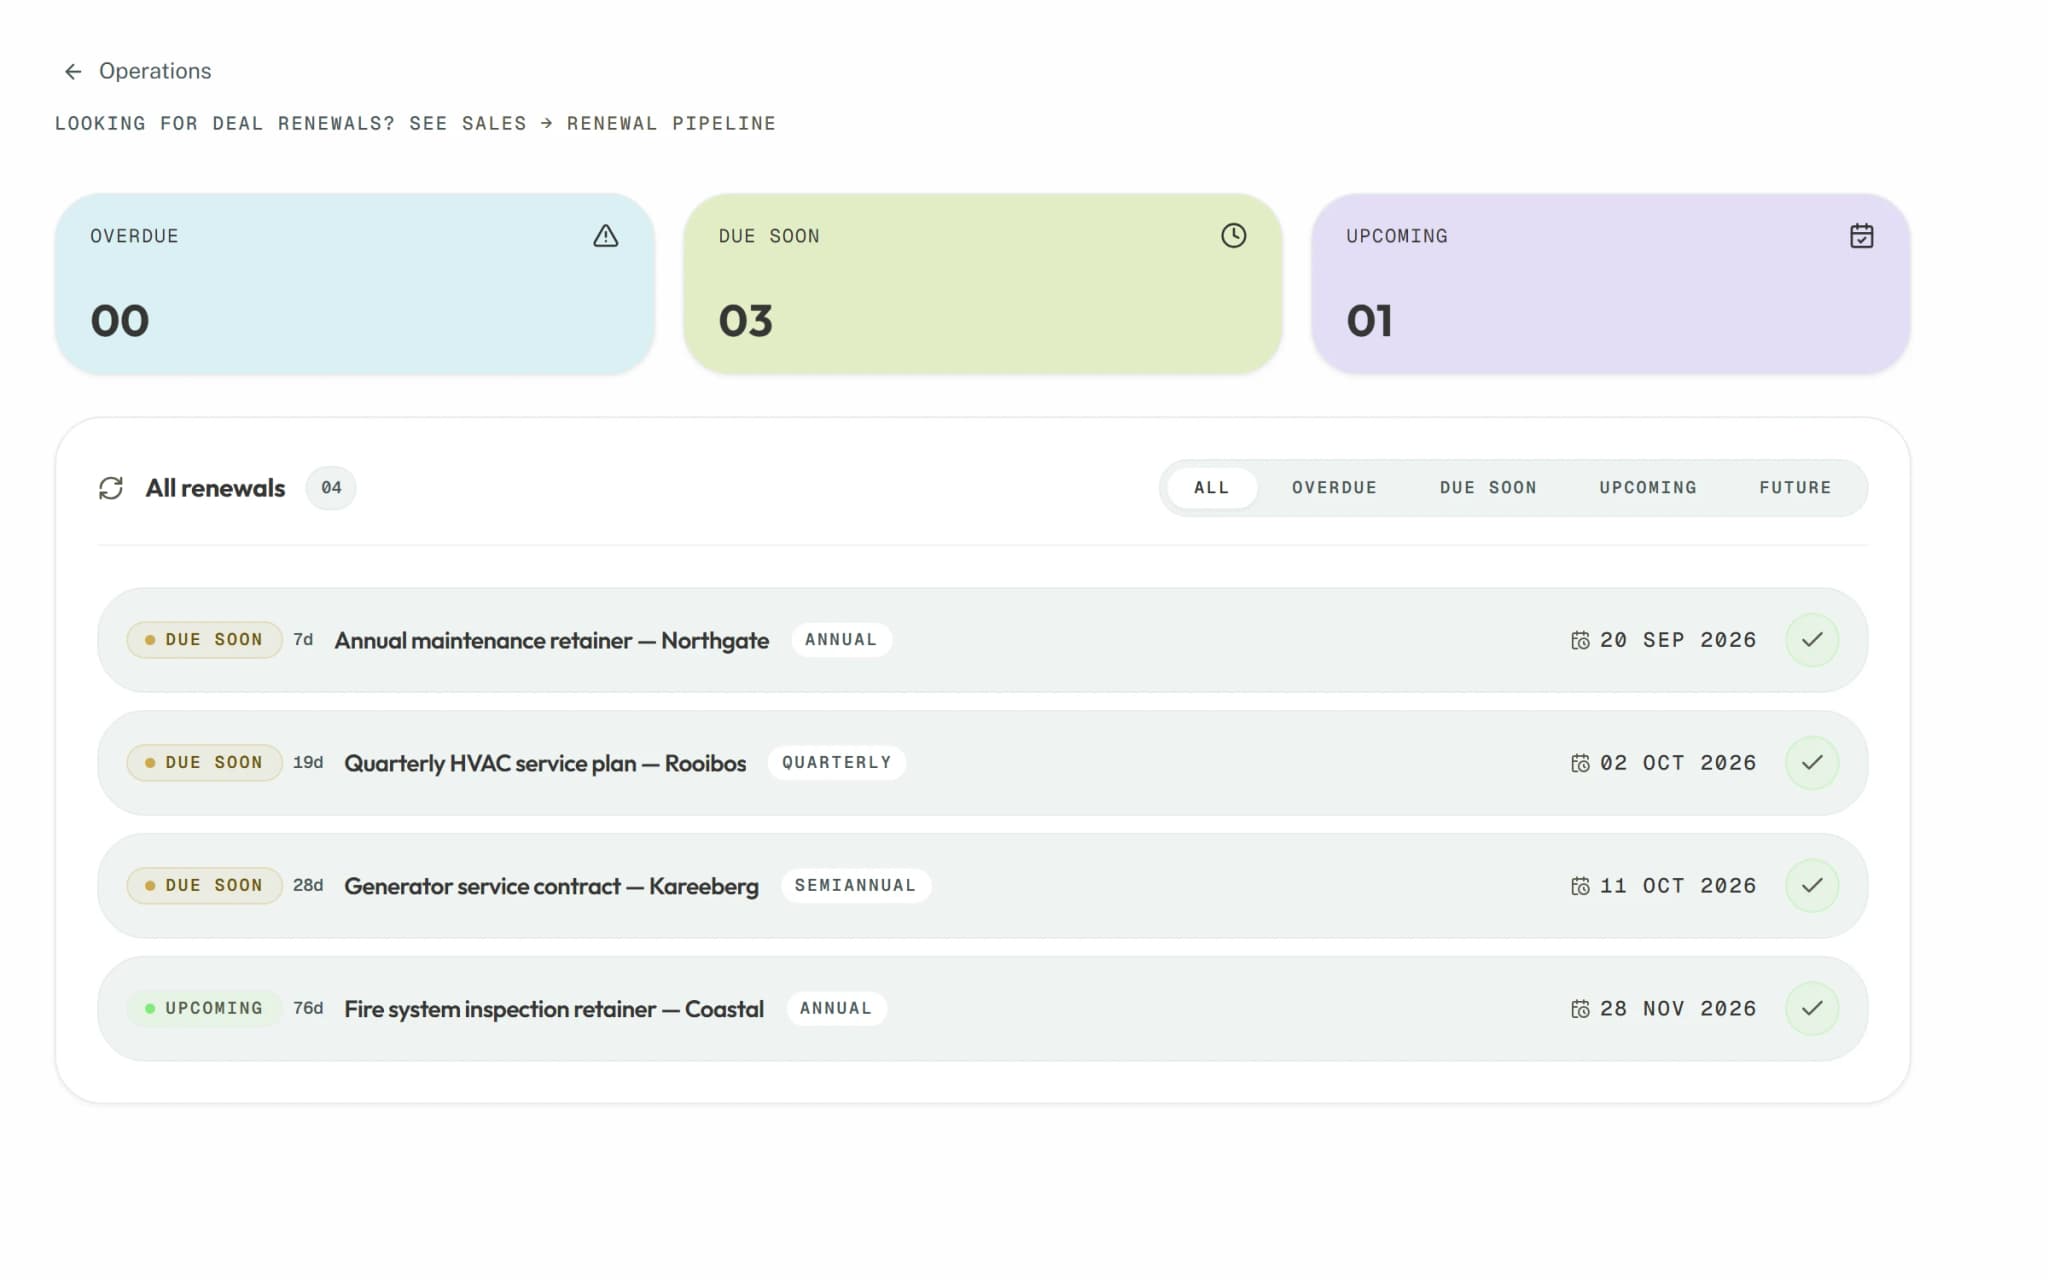Open the Due Soon summary card
2048x1280 pixels.
tap(983, 284)
